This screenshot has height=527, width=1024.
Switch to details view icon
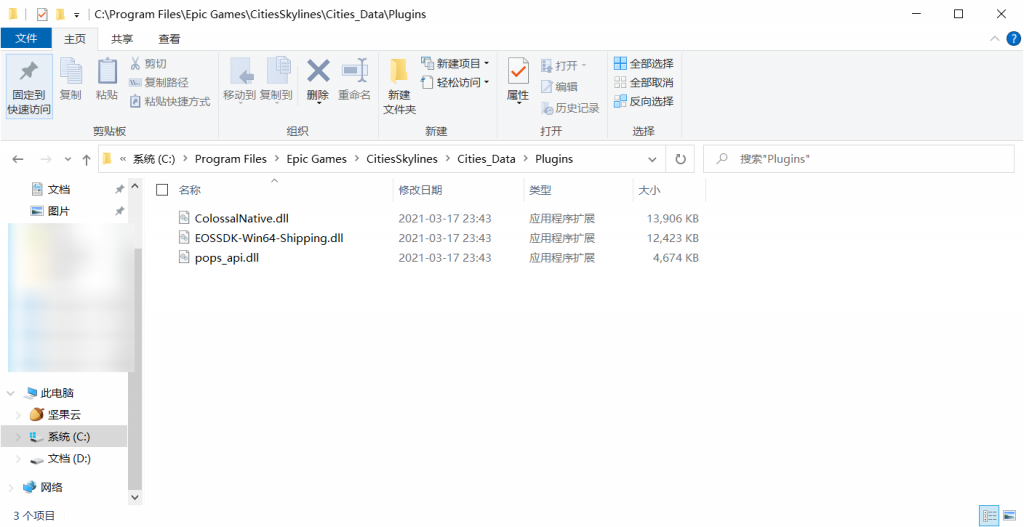989,515
